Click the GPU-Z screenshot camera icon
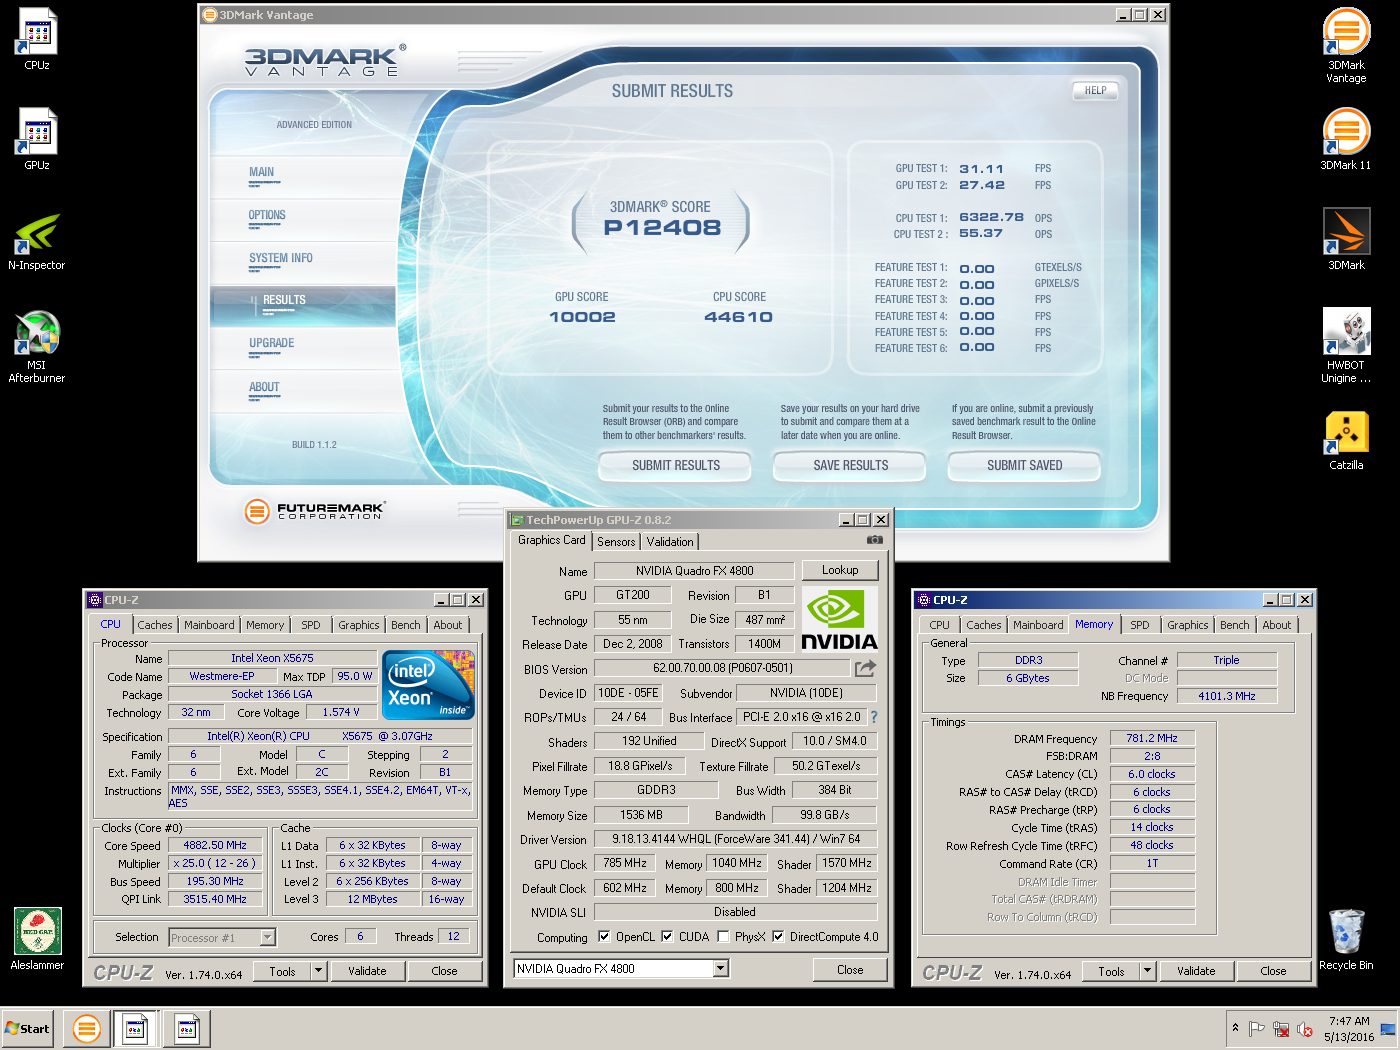This screenshot has width=1400, height=1050. (875, 540)
